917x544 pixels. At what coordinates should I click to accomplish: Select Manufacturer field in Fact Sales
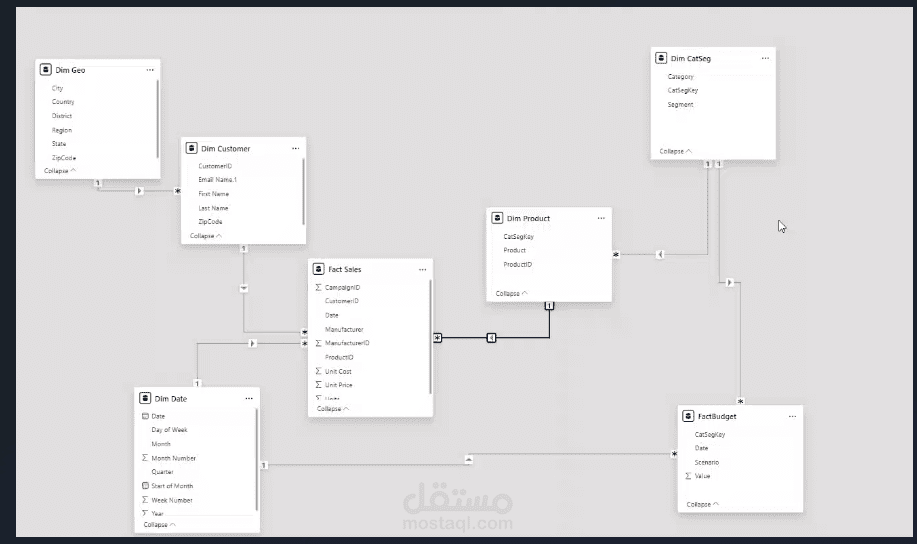pos(344,329)
